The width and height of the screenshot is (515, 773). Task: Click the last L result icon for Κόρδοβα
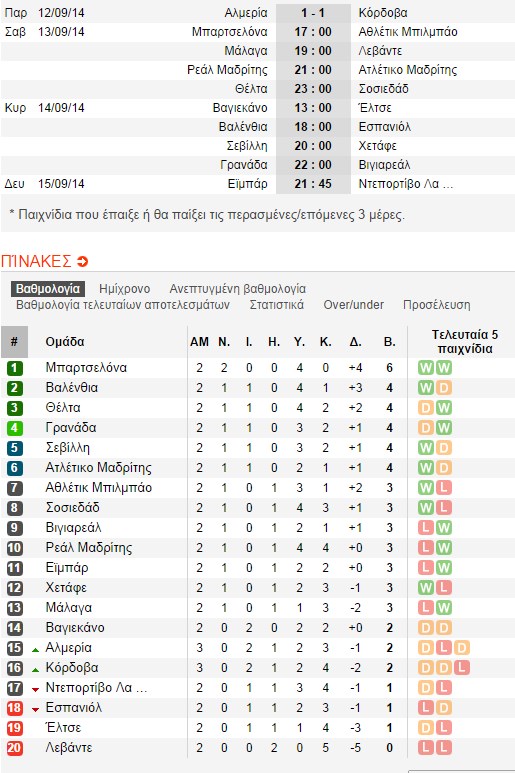tap(462, 668)
